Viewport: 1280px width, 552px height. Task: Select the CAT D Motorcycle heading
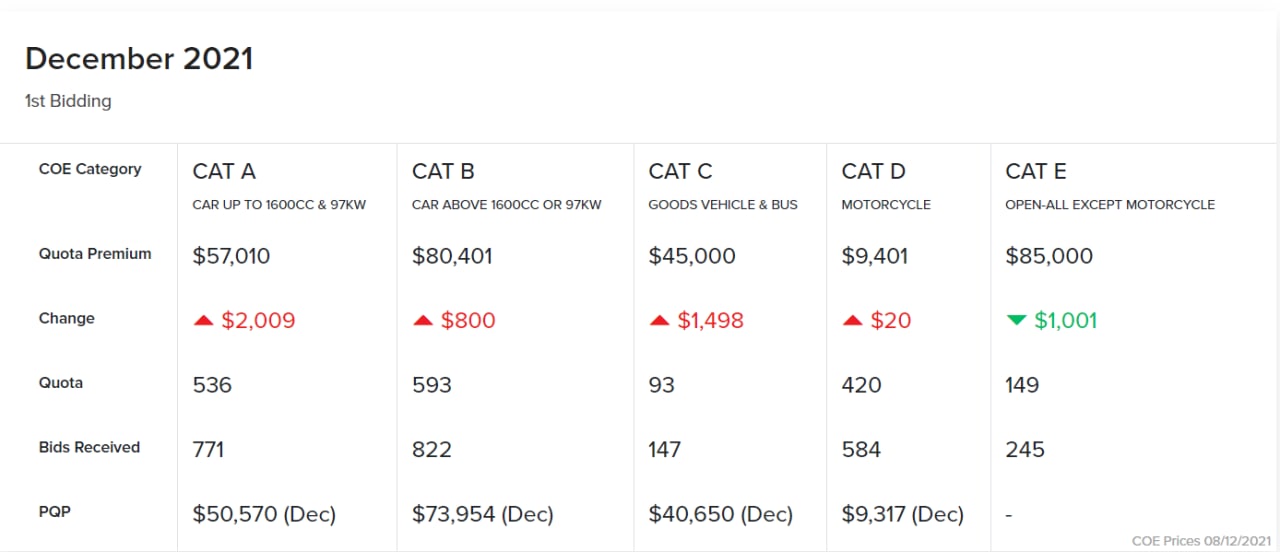point(873,171)
